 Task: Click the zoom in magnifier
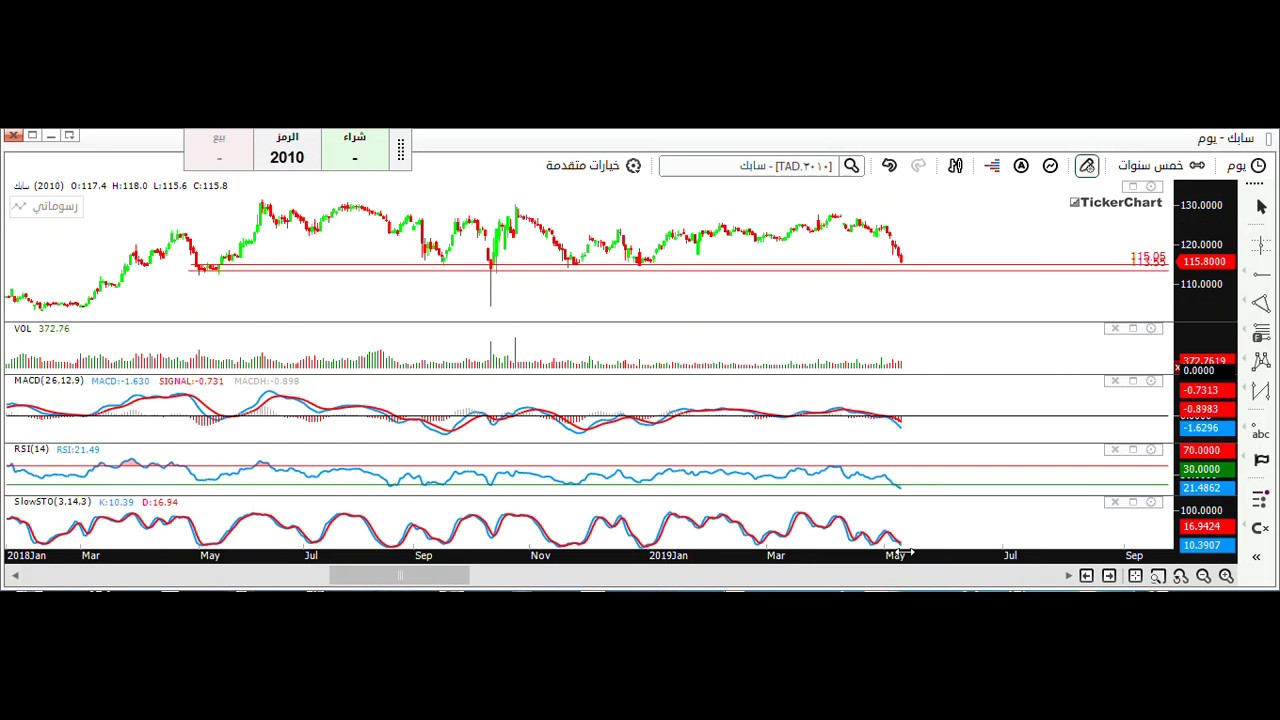1226,576
